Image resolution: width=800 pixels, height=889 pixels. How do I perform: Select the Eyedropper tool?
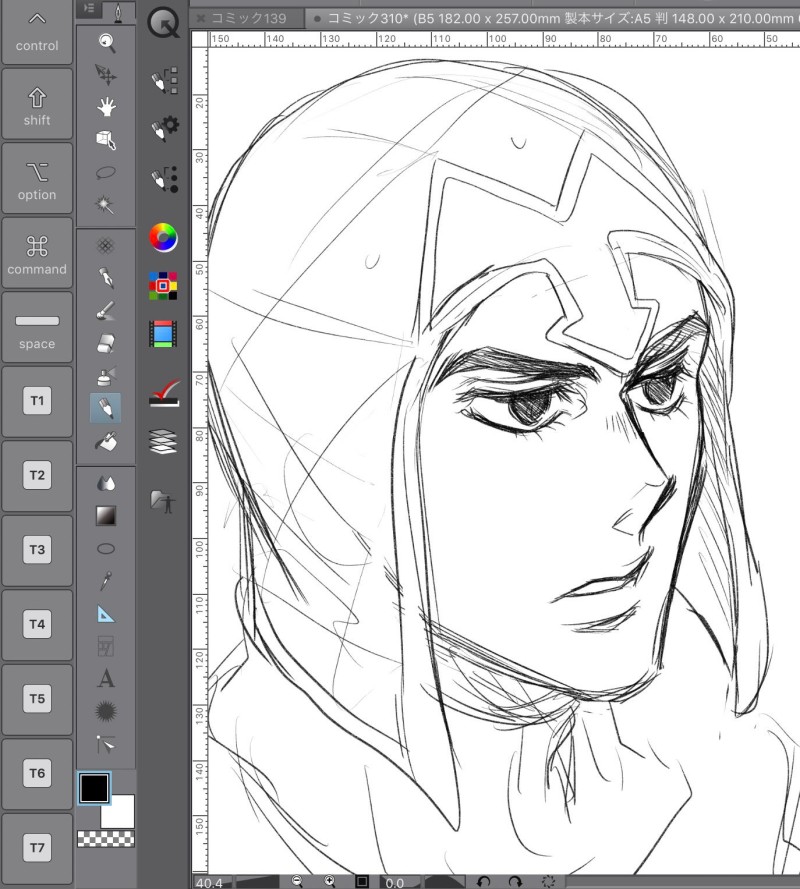click(106, 581)
